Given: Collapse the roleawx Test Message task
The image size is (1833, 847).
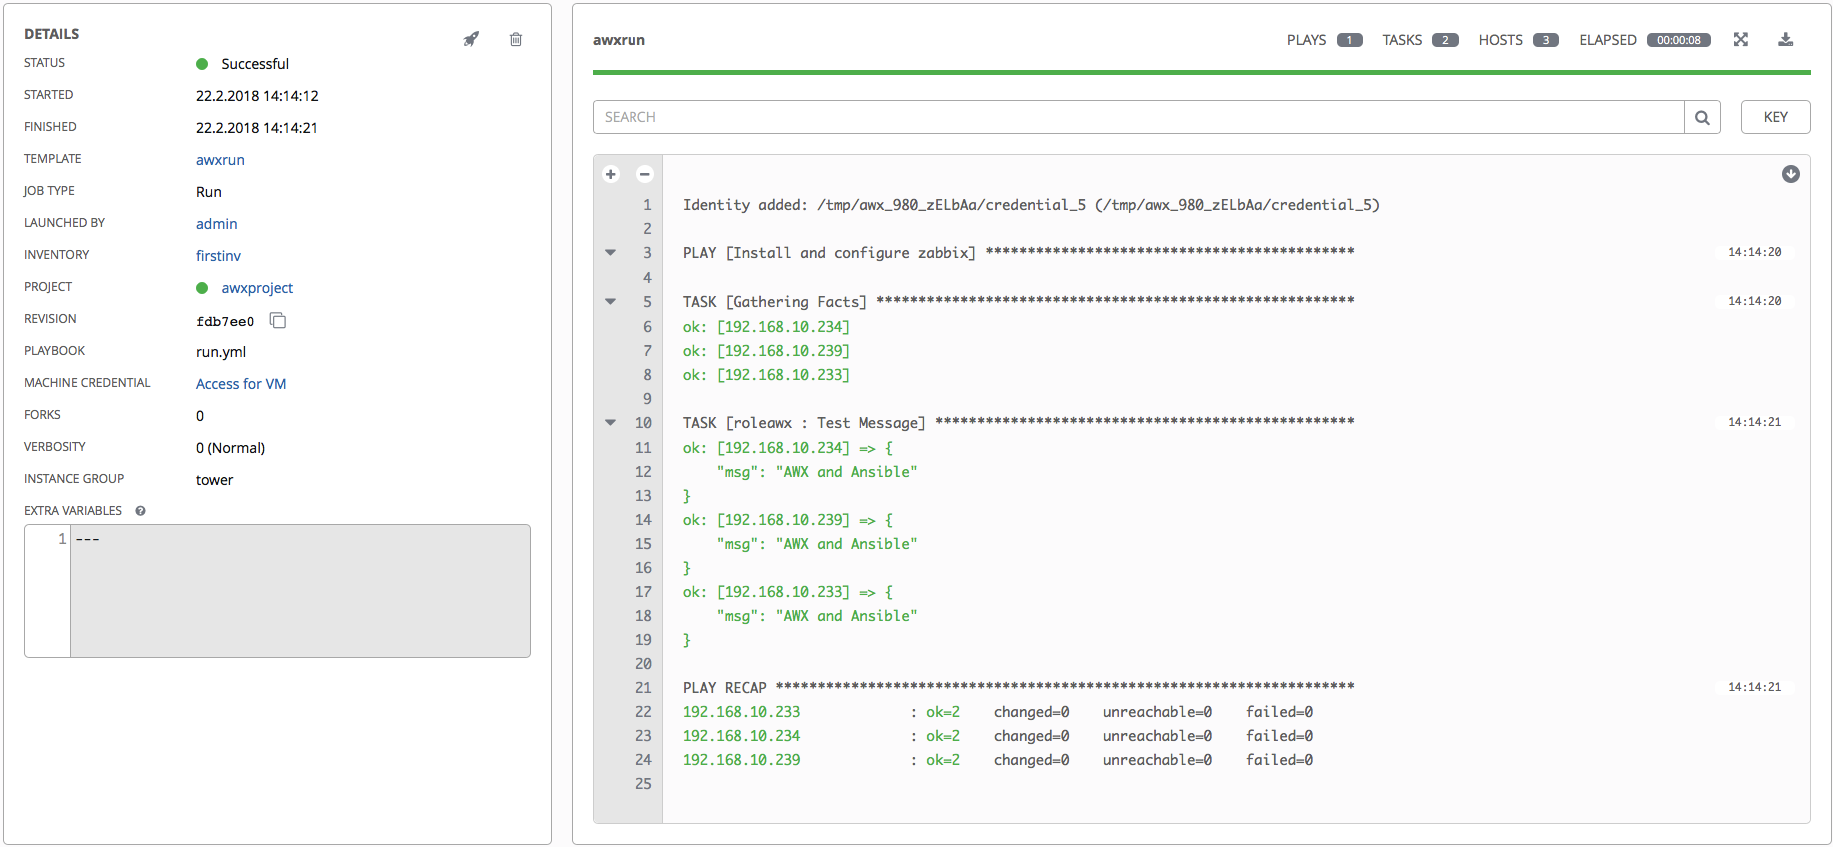Looking at the screenshot, I should pos(611,423).
